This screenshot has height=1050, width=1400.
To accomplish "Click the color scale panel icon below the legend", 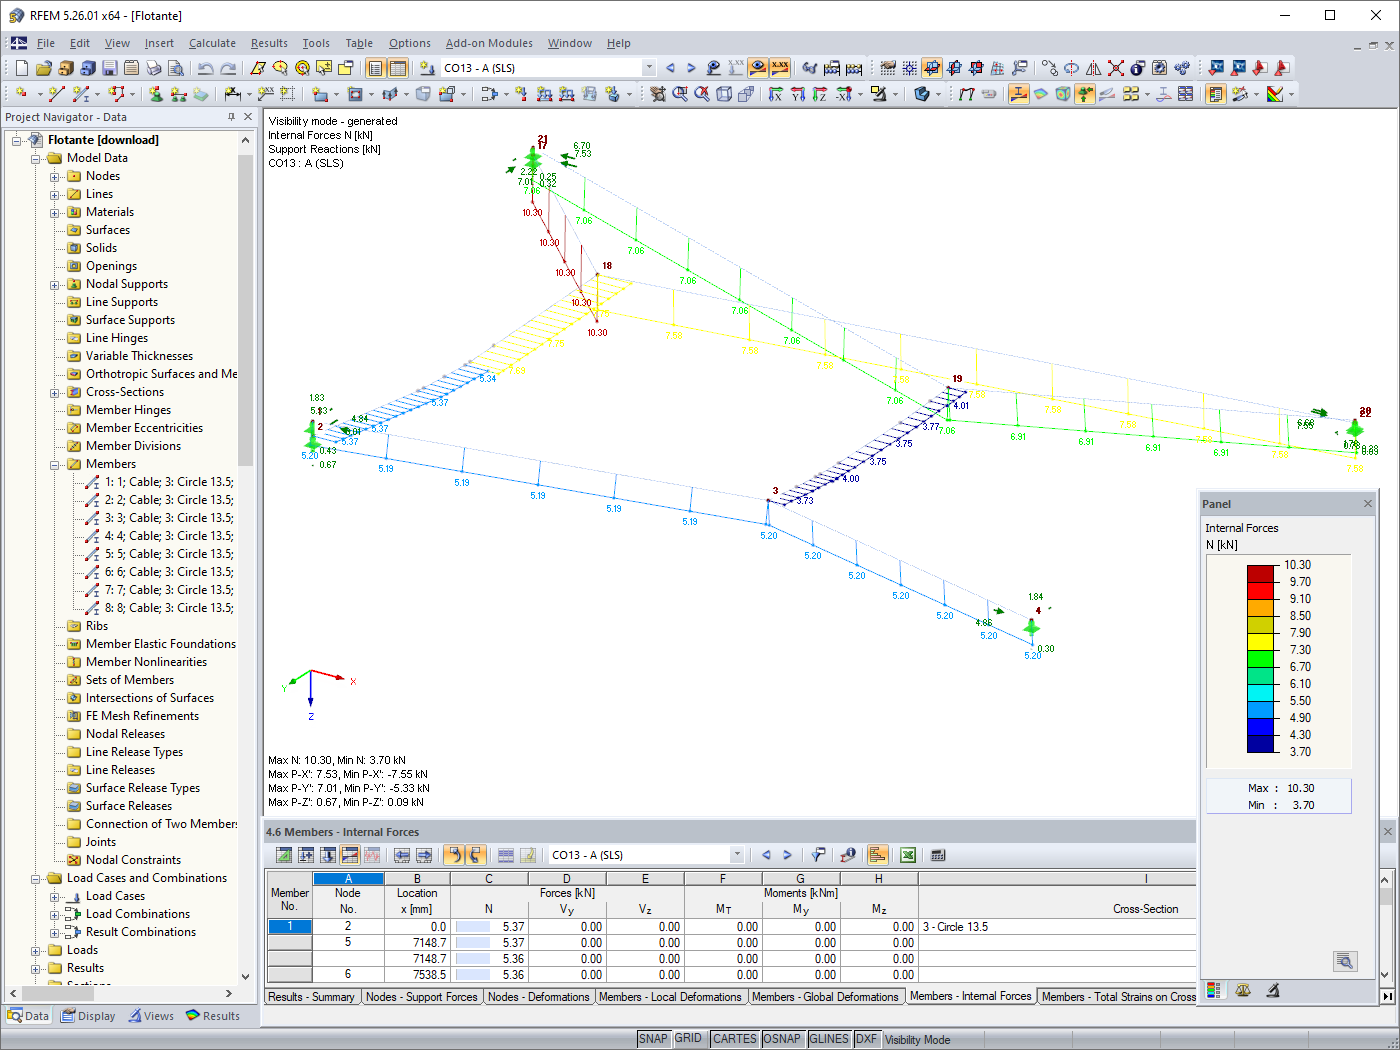I will pyautogui.click(x=1213, y=990).
